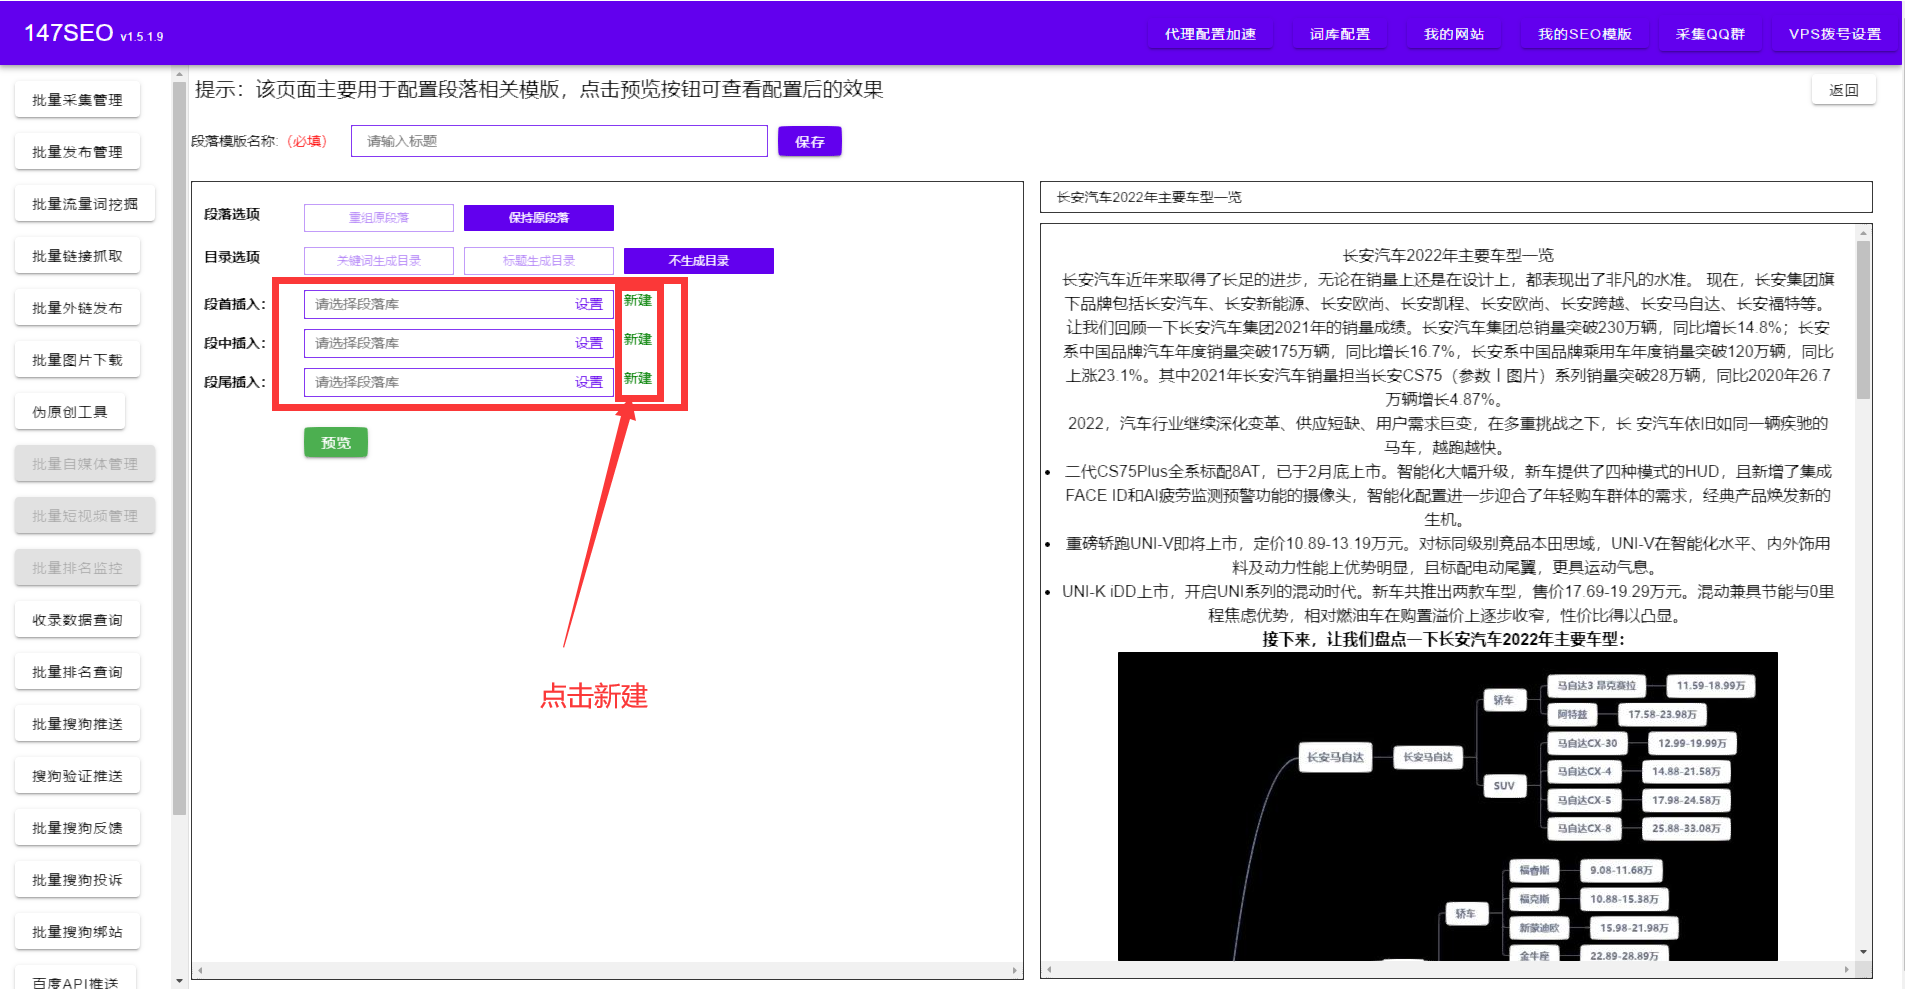
Task: Open 采集QQ群 in top menu
Action: [1710, 34]
